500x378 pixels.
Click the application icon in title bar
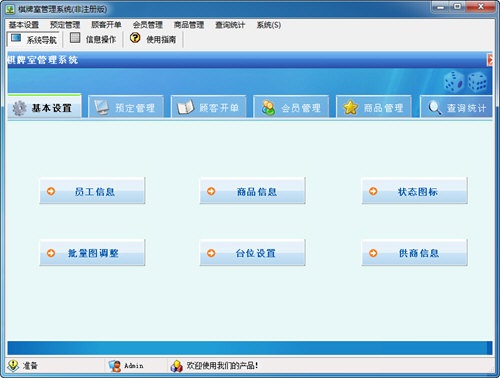10,9
